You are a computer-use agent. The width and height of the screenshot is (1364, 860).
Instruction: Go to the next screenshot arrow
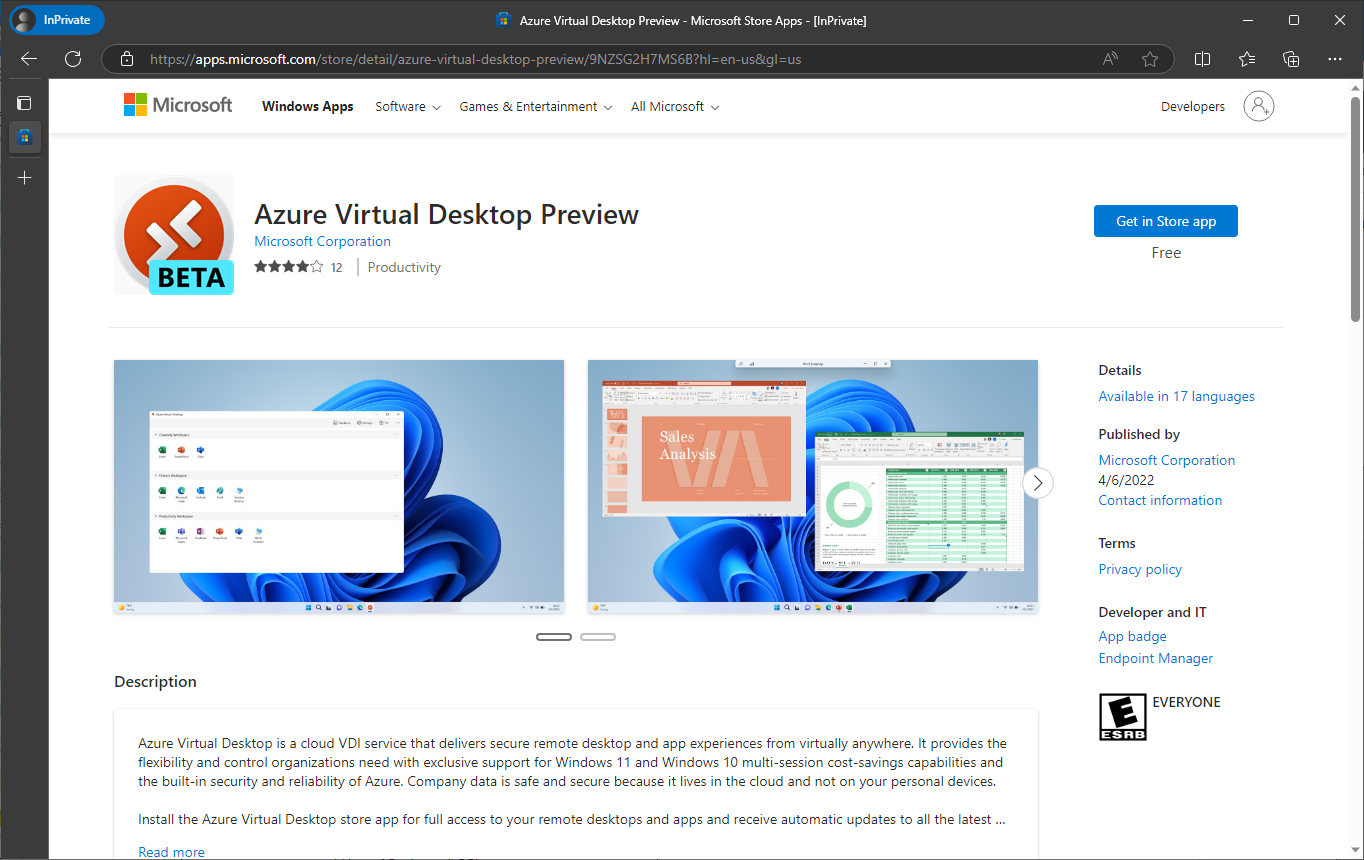pyautogui.click(x=1038, y=483)
